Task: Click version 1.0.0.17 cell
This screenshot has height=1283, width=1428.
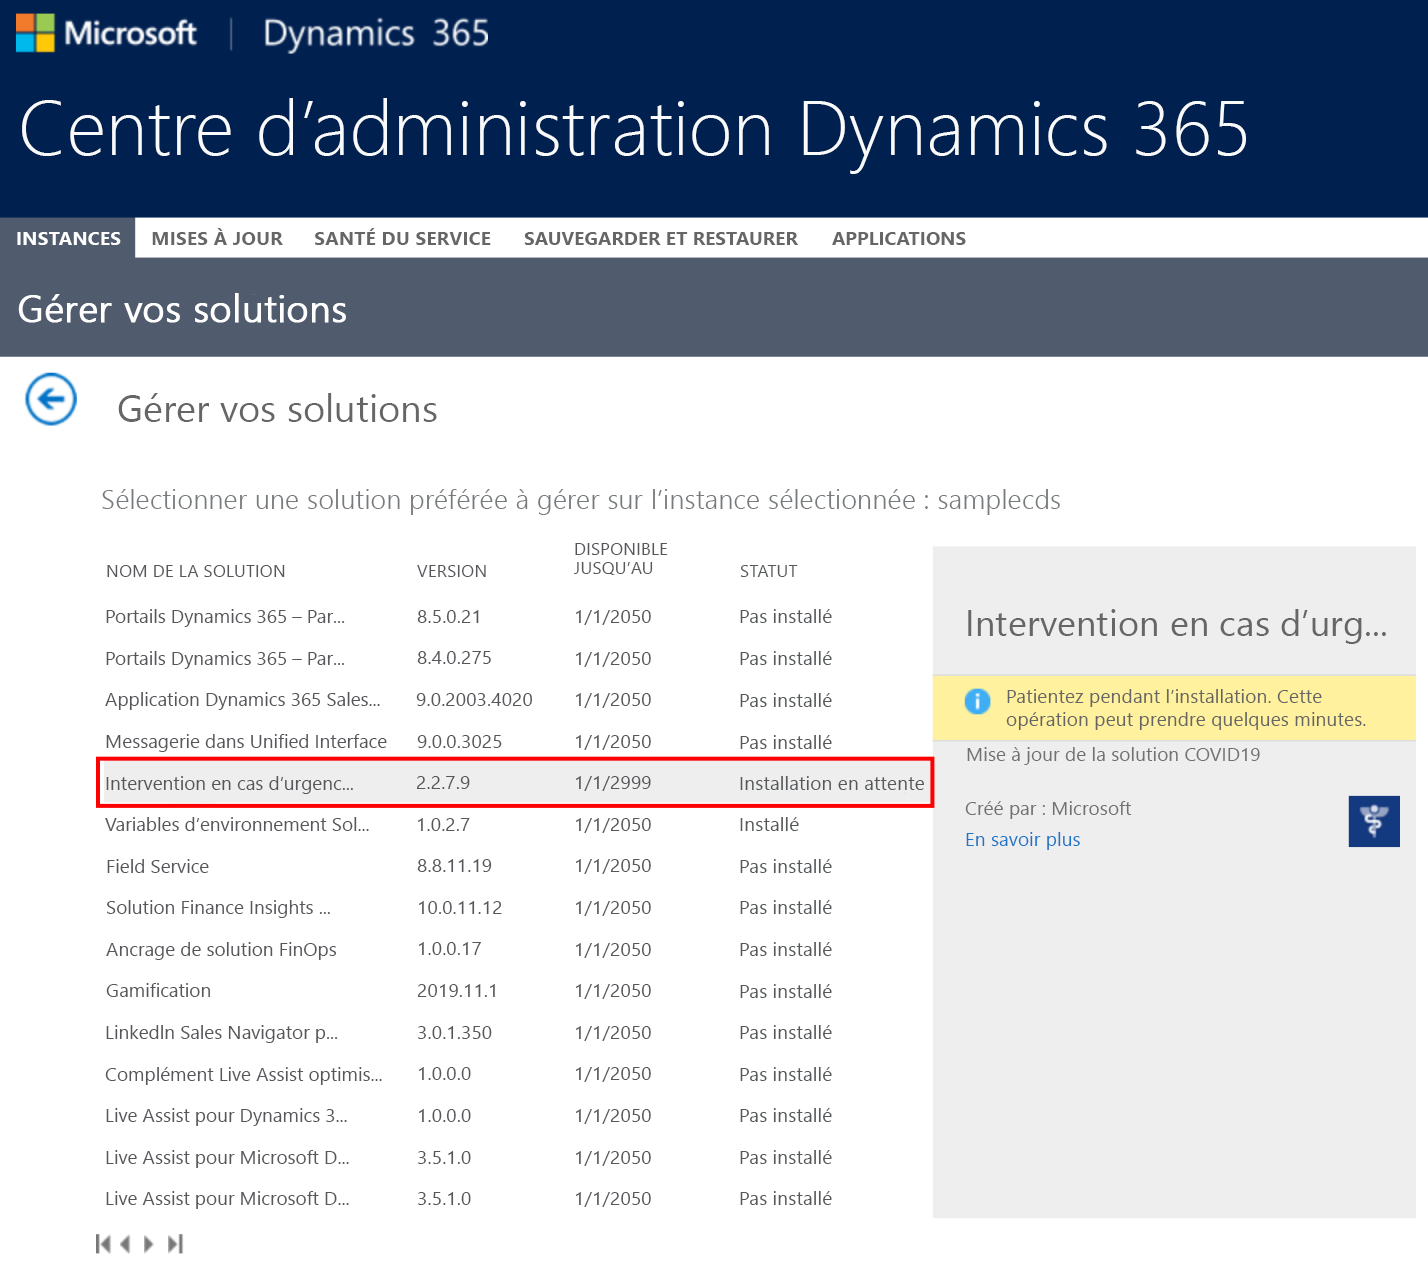Action: (x=449, y=949)
